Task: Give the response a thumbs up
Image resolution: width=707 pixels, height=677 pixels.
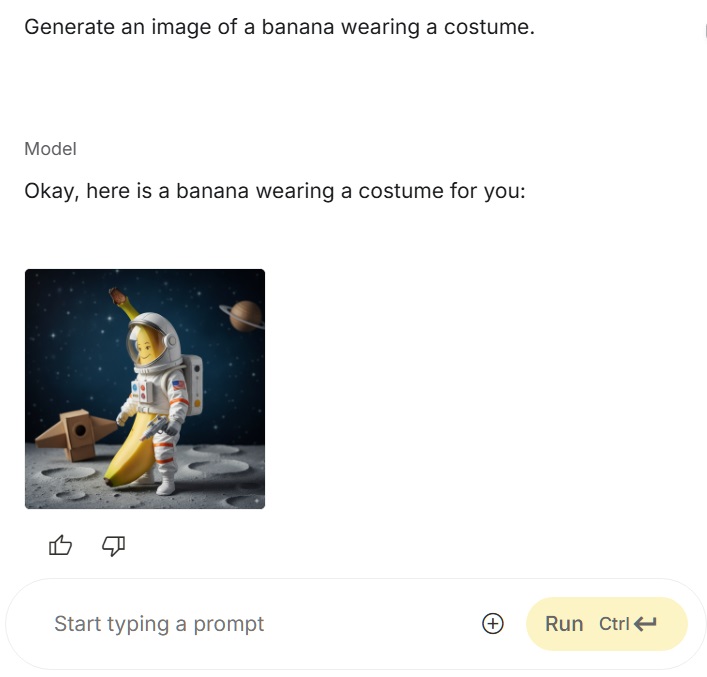Action: pyautogui.click(x=60, y=545)
